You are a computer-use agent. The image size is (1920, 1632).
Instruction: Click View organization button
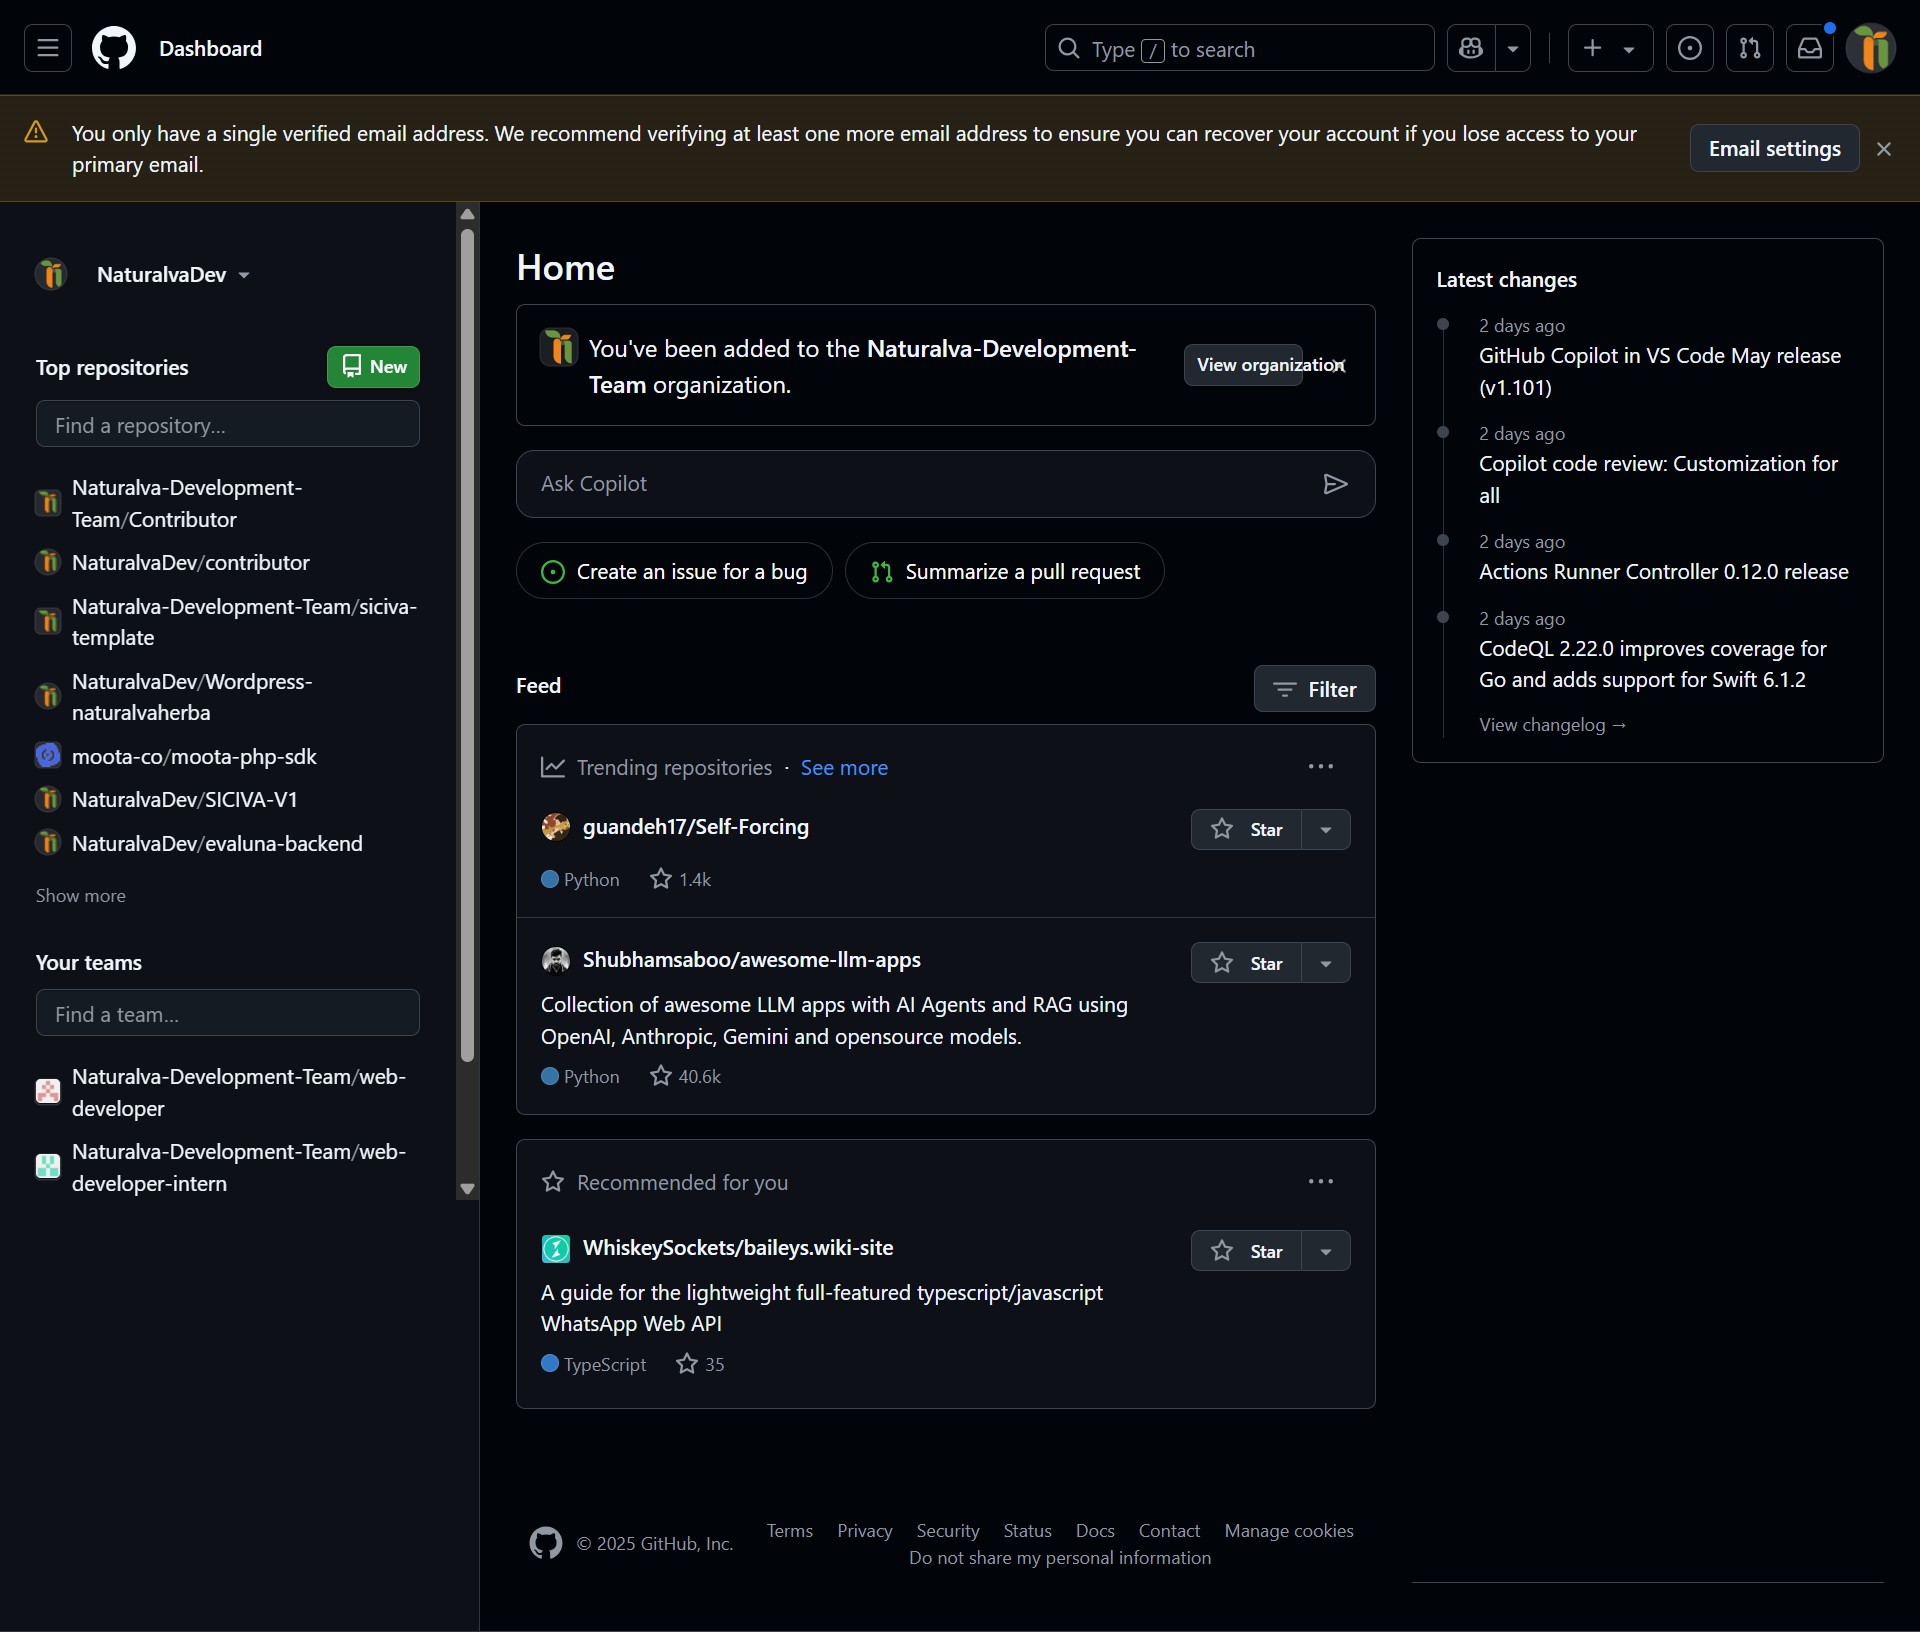[x=1244, y=365]
